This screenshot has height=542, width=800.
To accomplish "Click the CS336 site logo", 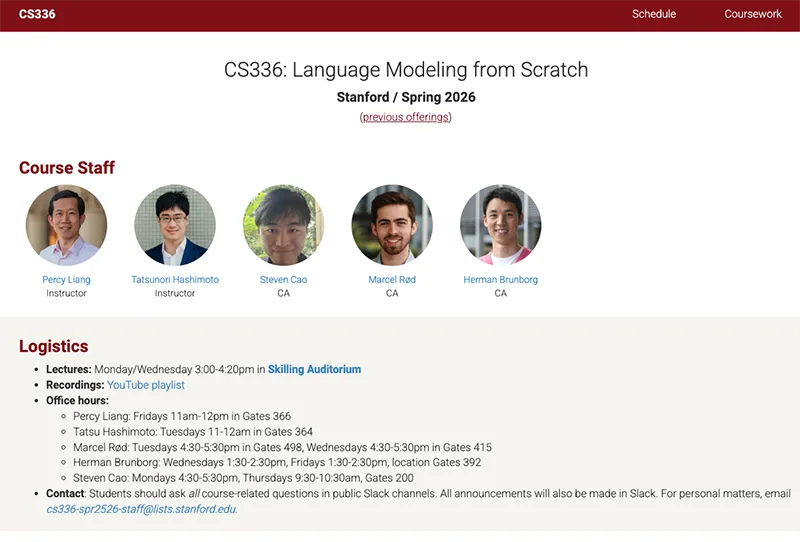I will [37, 14].
